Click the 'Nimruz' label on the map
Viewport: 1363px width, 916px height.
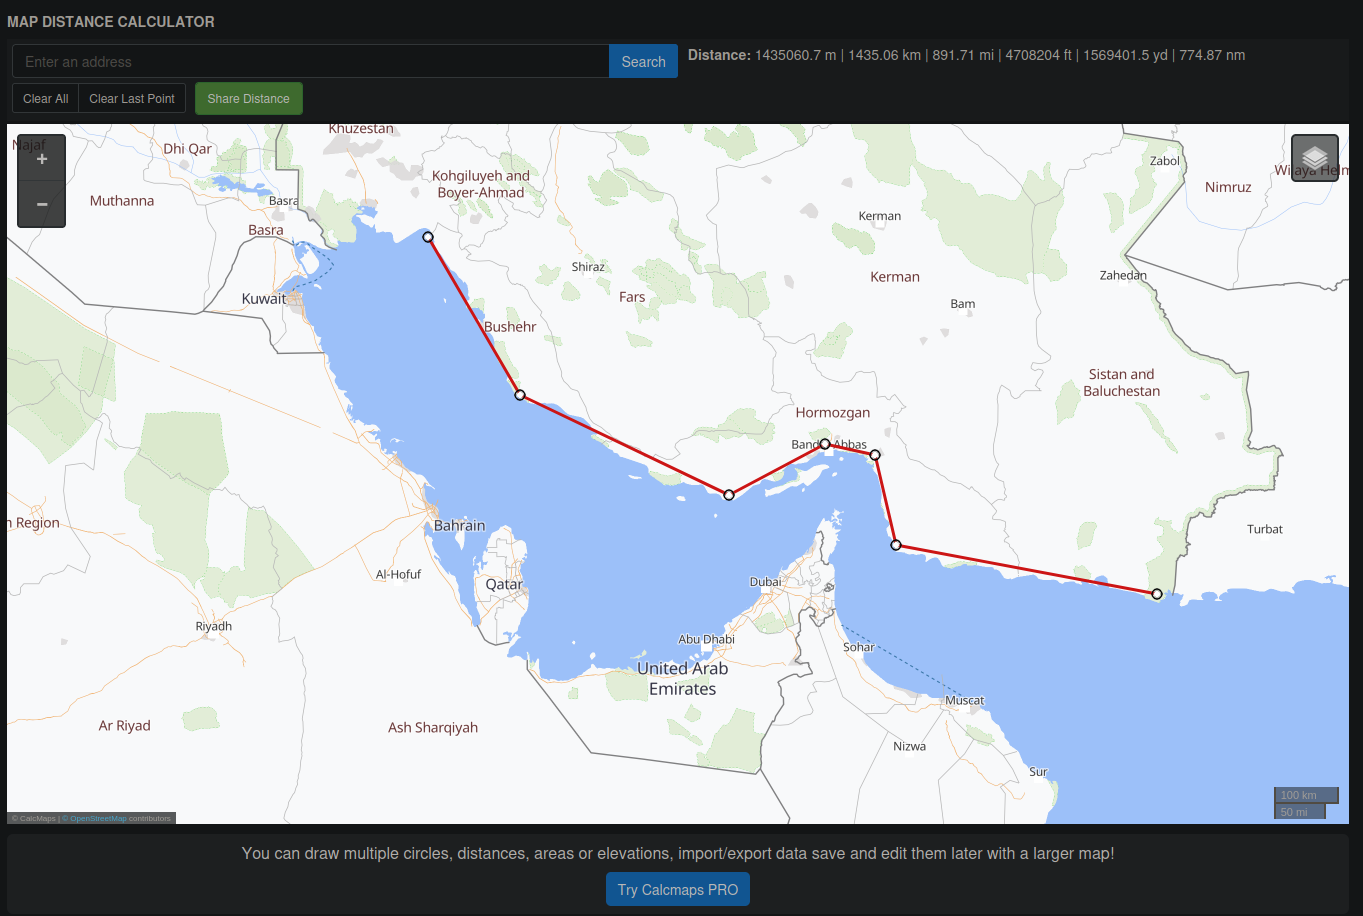coord(1228,187)
